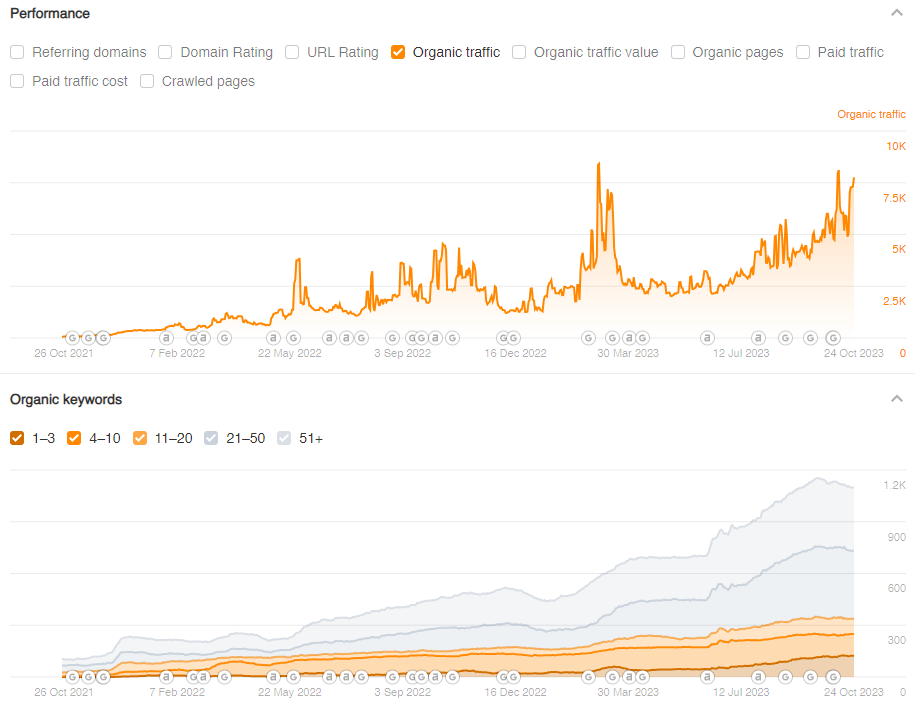
Task: Click the 'a' update marker near 7 Feb 2022 on the Performance chart
Action: coord(166,338)
